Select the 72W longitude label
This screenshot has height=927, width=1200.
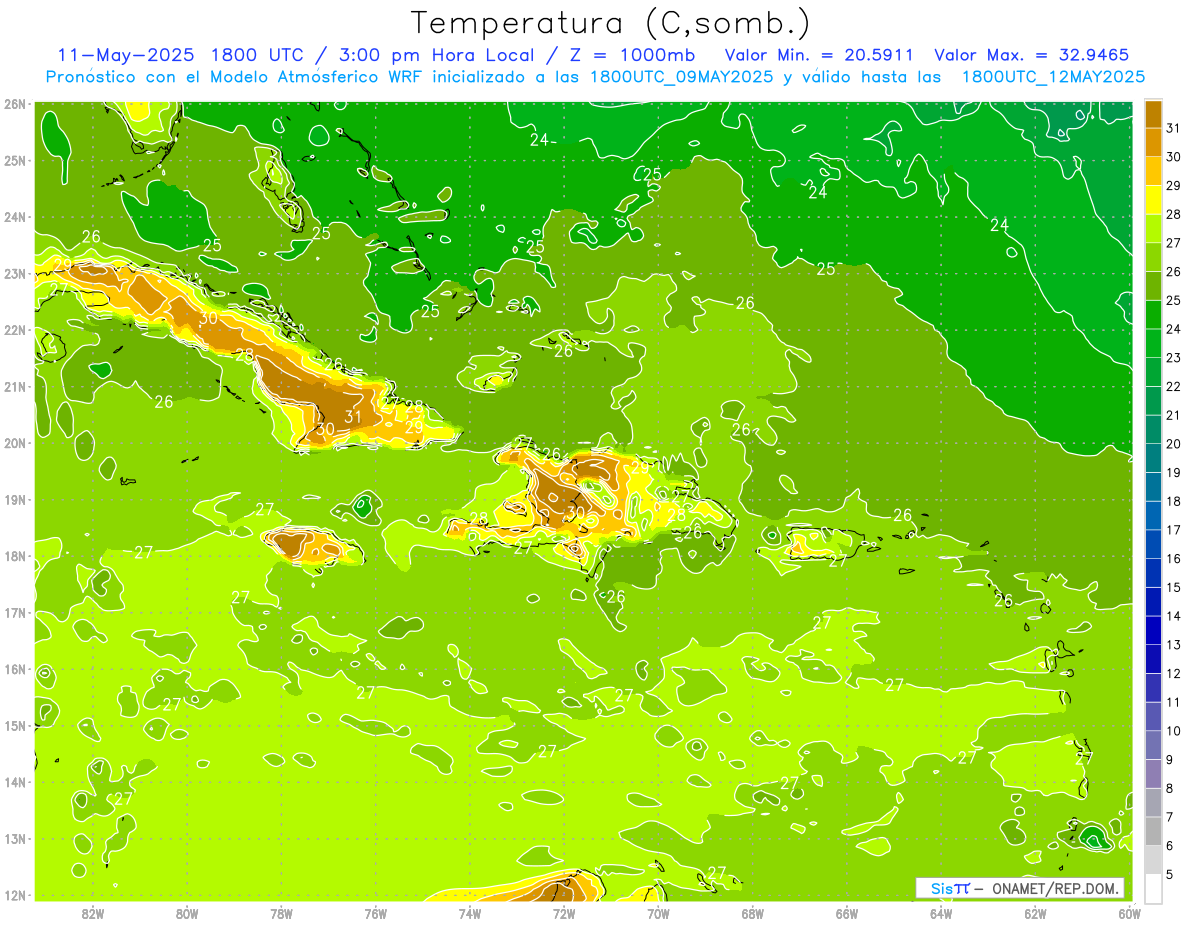click(x=564, y=912)
